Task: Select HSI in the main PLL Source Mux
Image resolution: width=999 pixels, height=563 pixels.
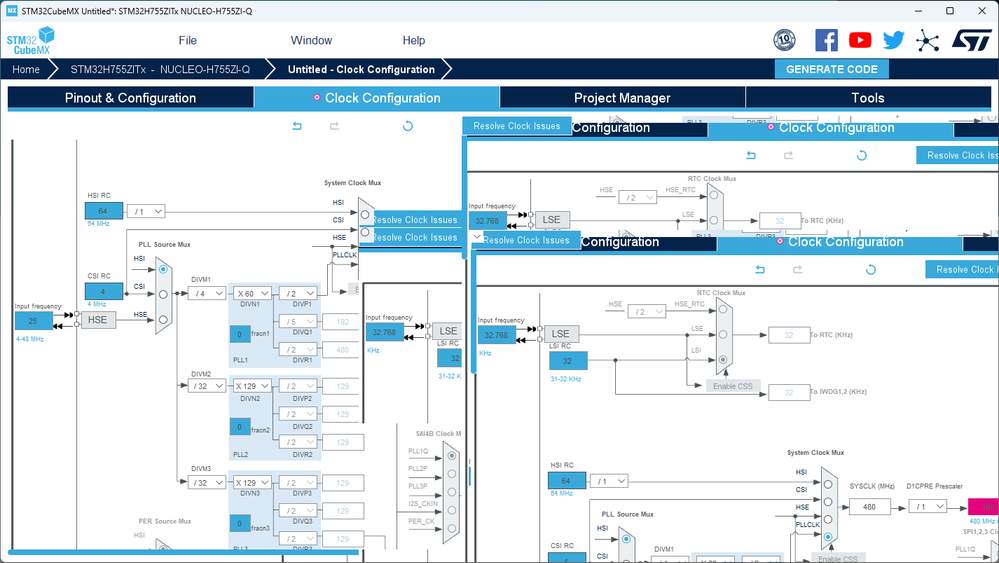Action: [163, 269]
